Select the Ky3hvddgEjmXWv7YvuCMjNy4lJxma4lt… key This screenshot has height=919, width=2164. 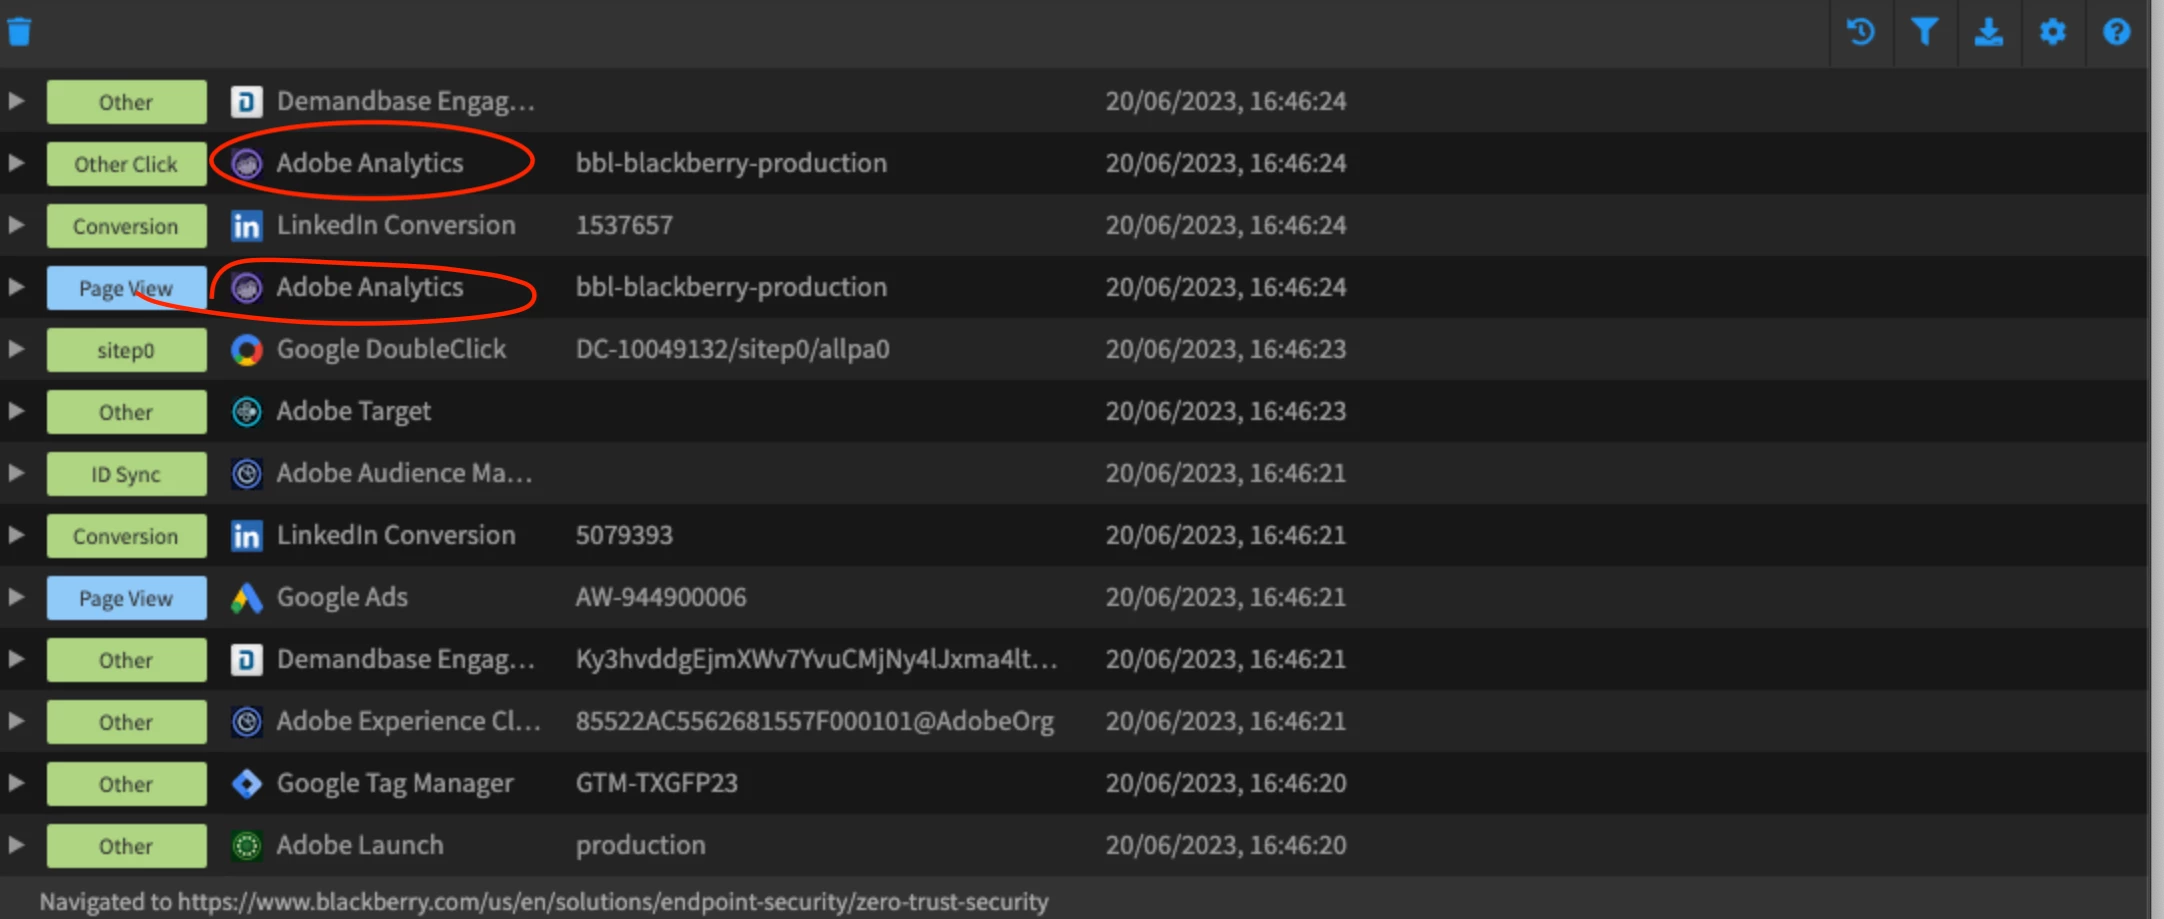pyautogui.click(x=816, y=659)
